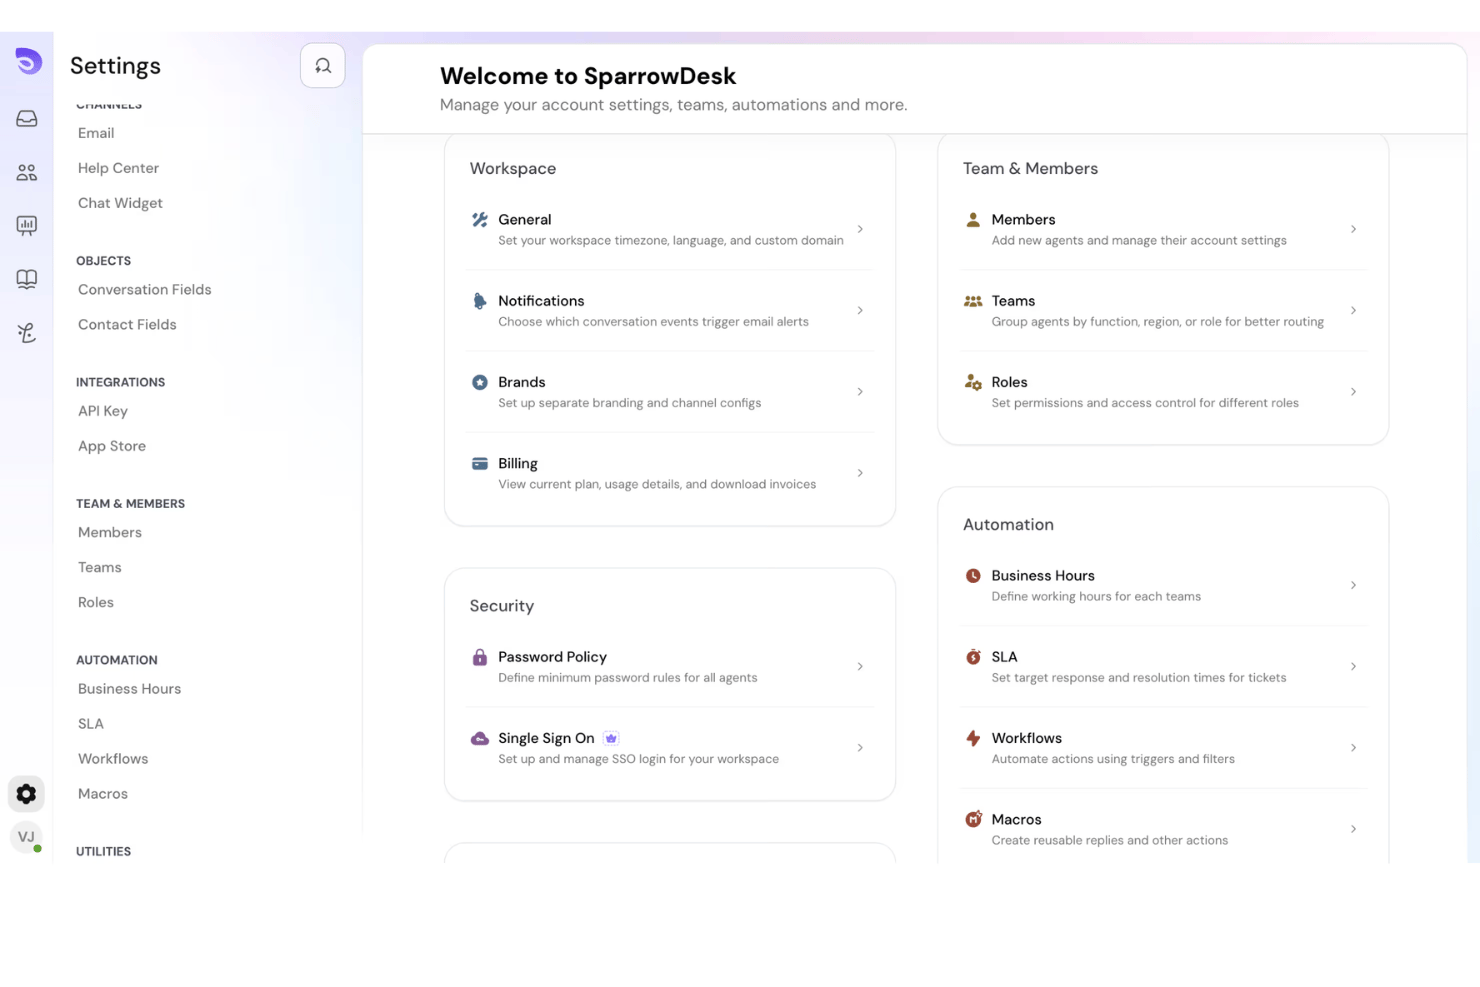The height and width of the screenshot is (987, 1480).
Task: Open the SparrowDesk logo home
Action: tap(28, 61)
